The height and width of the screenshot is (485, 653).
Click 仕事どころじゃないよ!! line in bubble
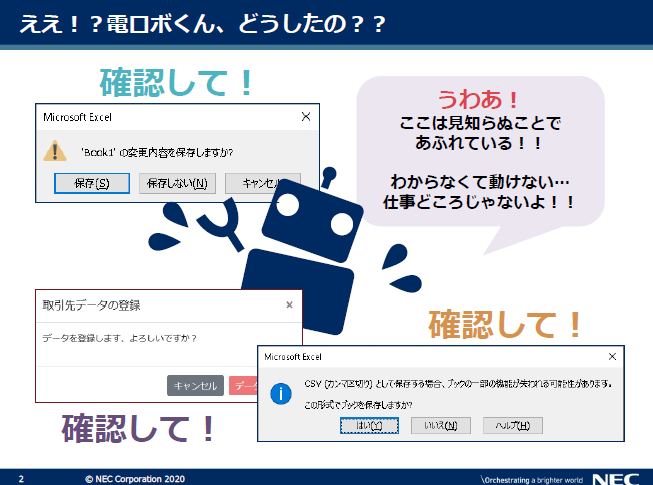tap(479, 202)
